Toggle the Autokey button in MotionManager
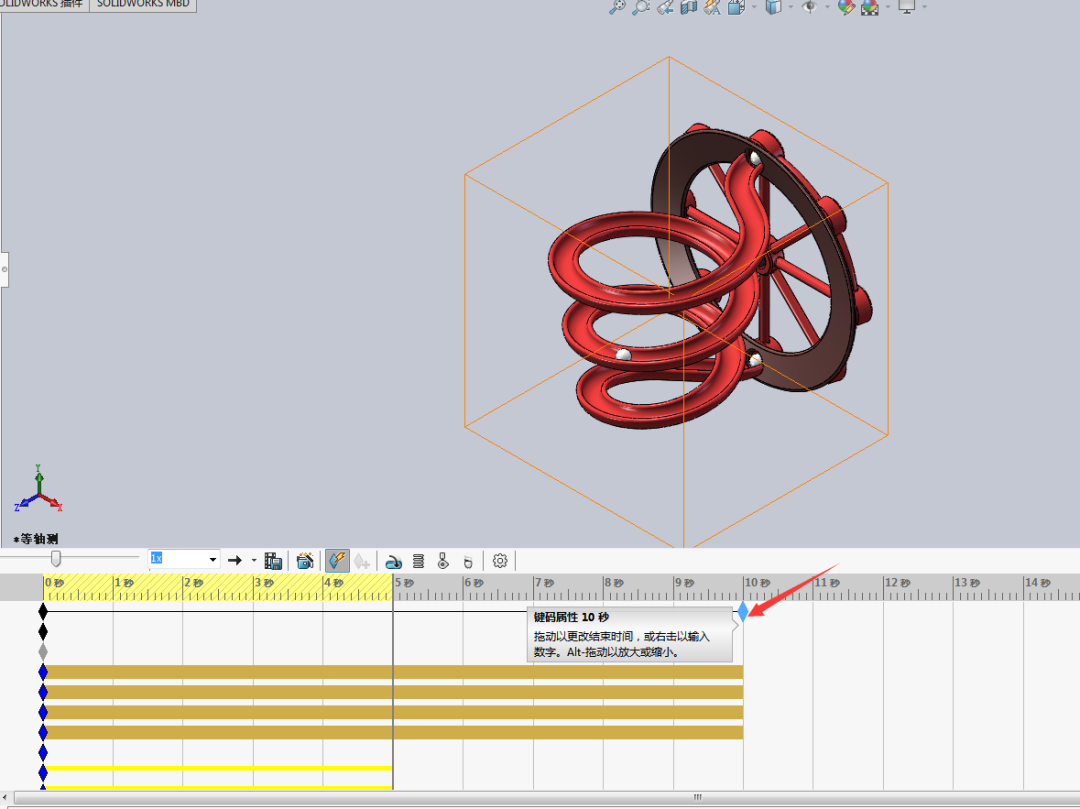This screenshot has height=809, width=1080. pyautogui.click(x=337, y=560)
